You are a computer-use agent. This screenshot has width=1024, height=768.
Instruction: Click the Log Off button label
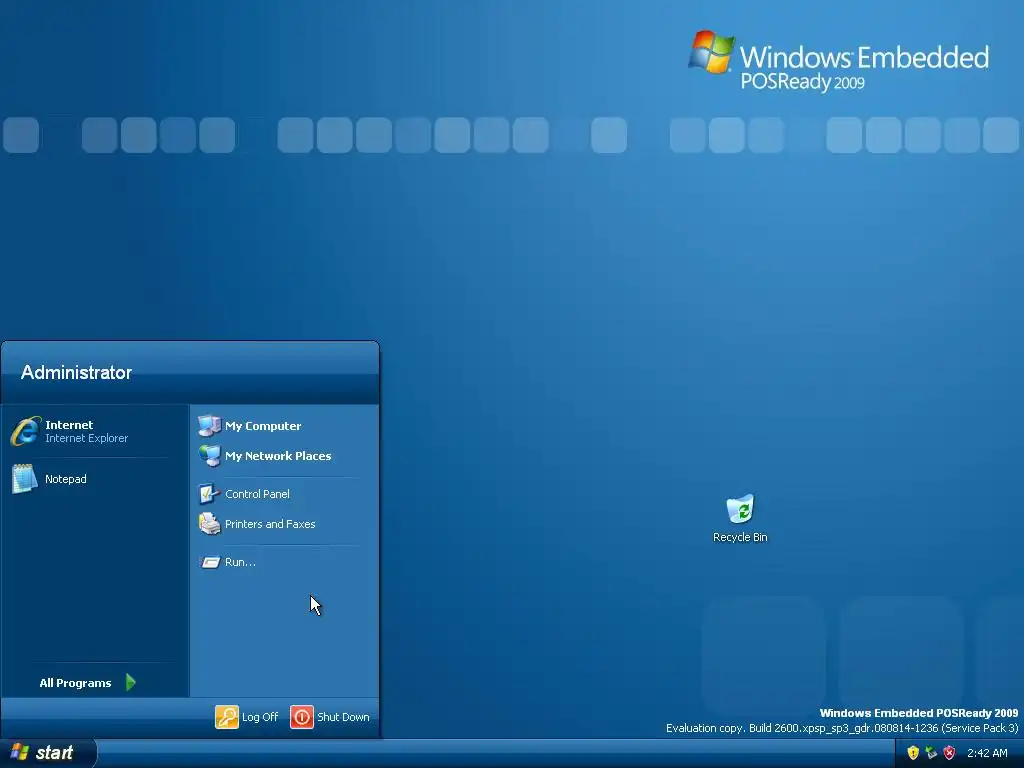point(260,717)
